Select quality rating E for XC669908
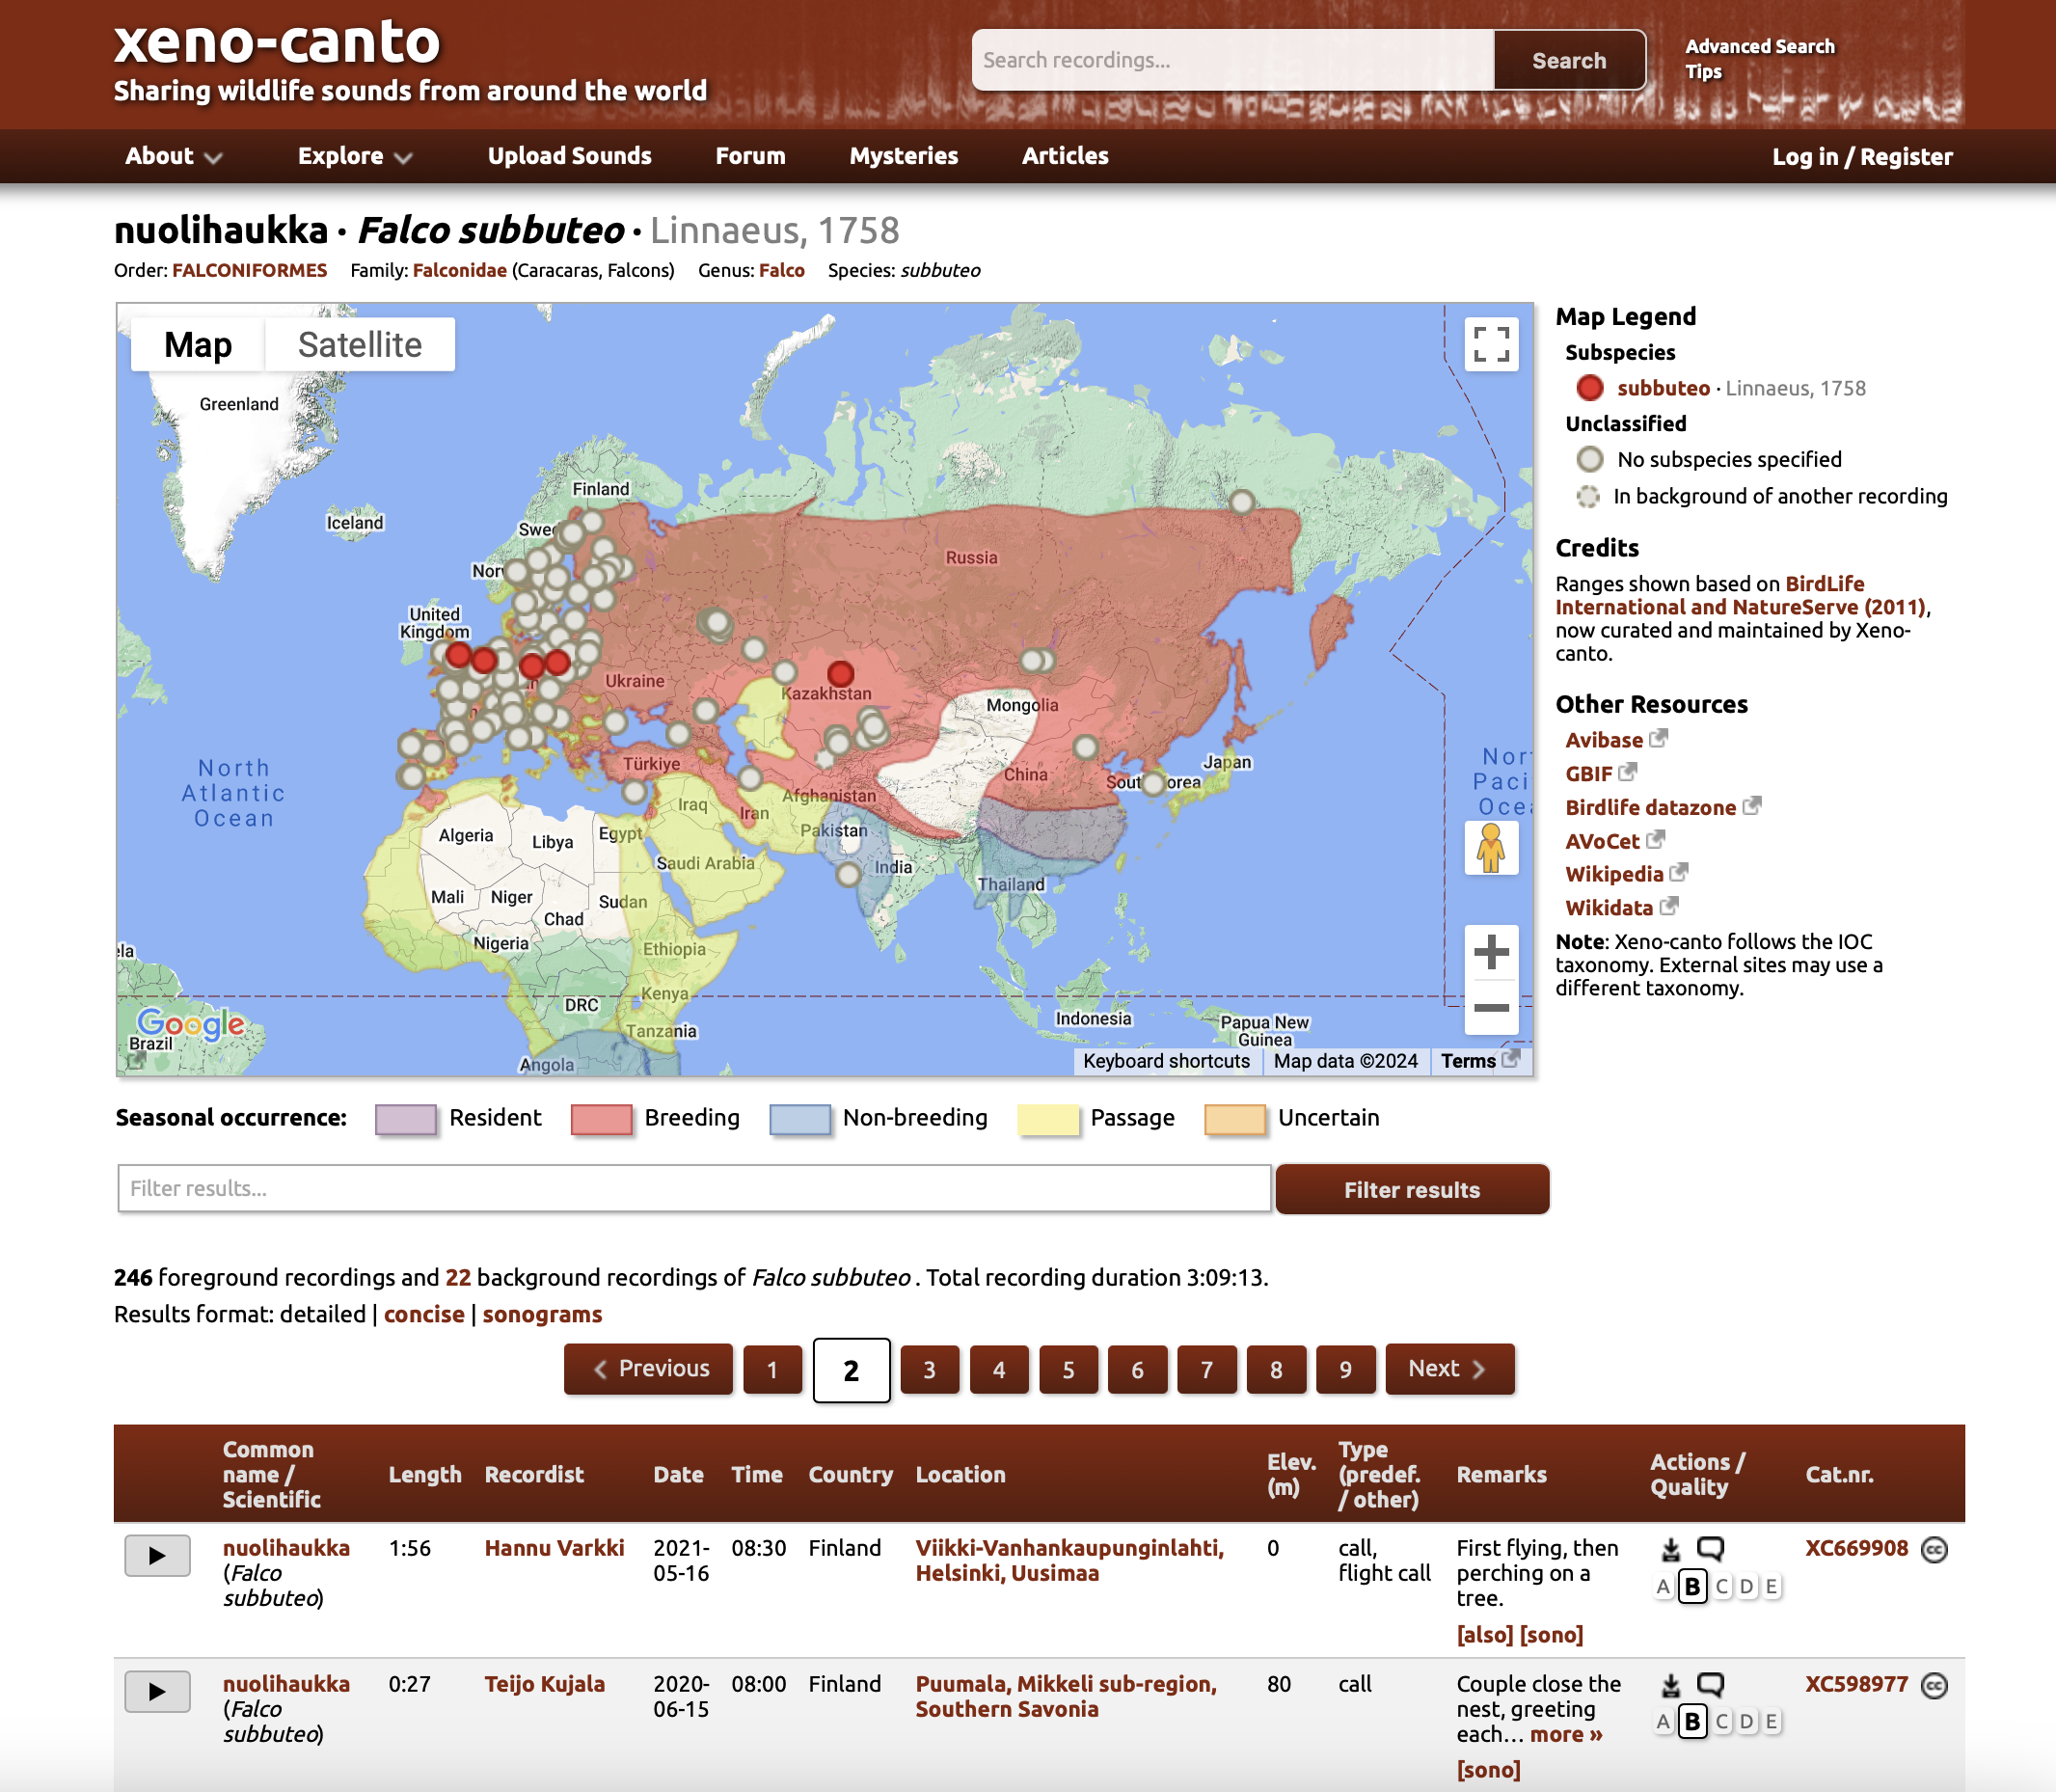 (x=1771, y=1586)
